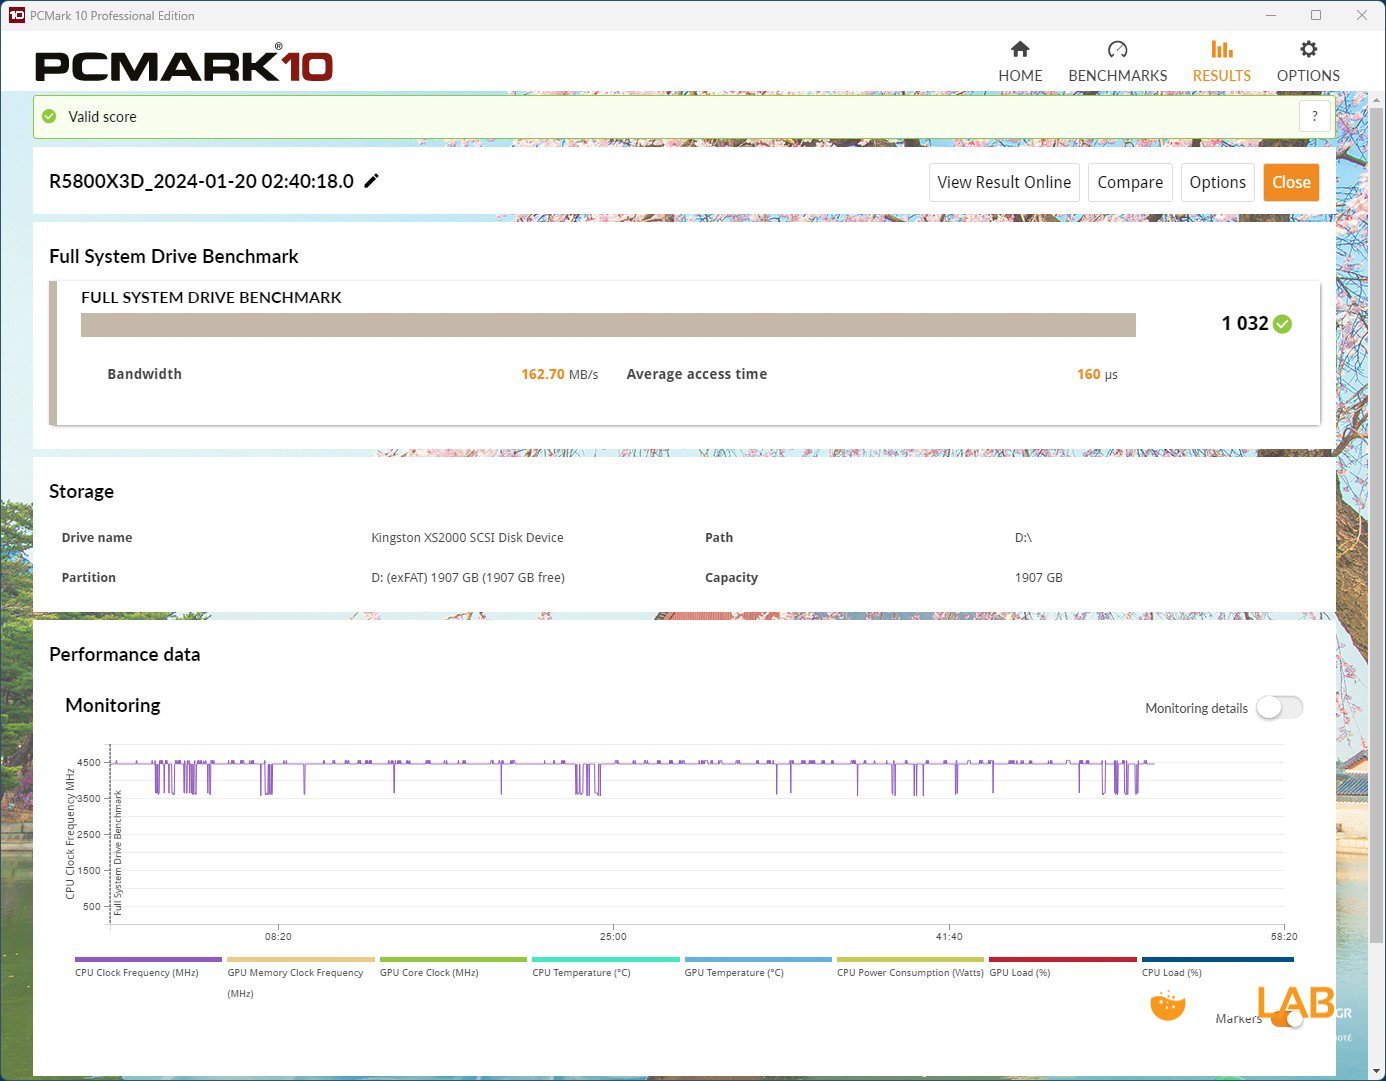Image resolution: width=1386 pixels, height=1081 pixels.
Task: Click the Capacity label in Storage
Action: pyautogui.click(x=731, y=577)
